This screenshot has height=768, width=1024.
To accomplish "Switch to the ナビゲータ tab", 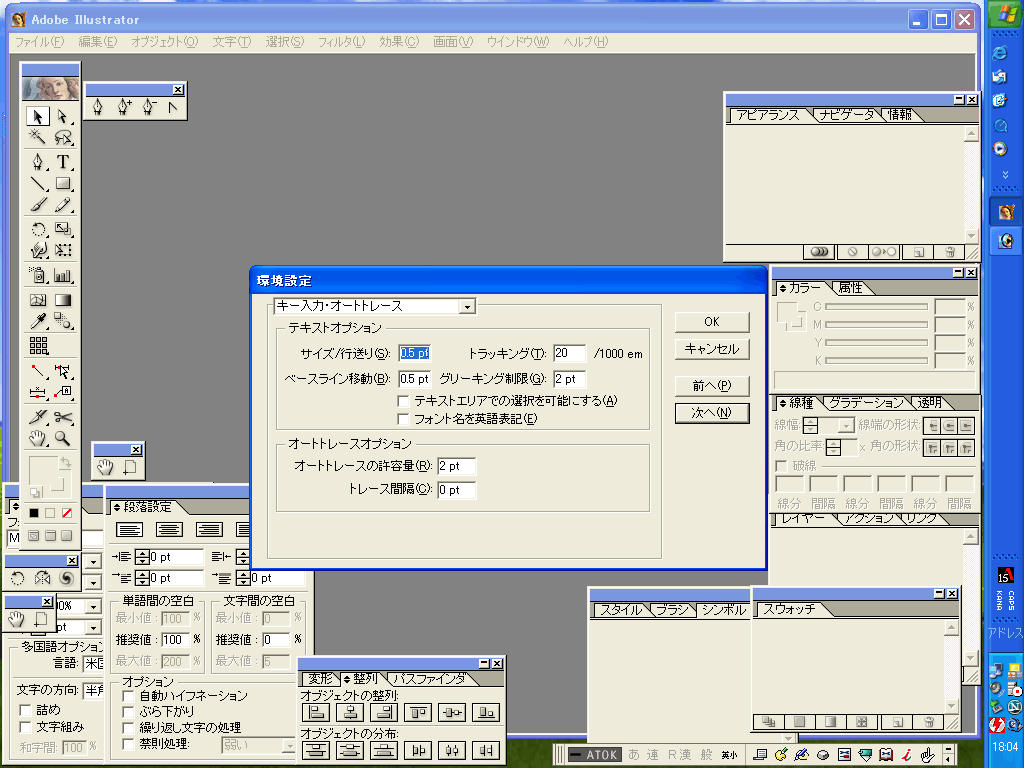I will click(846, 115).
